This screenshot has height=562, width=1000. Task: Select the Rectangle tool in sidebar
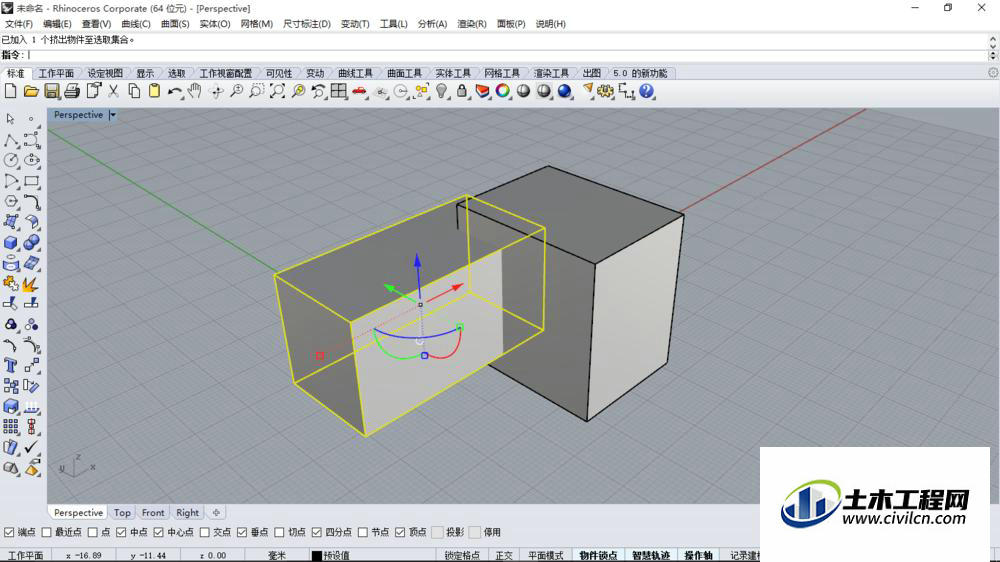pyautogui.click(x=31, y=181)
